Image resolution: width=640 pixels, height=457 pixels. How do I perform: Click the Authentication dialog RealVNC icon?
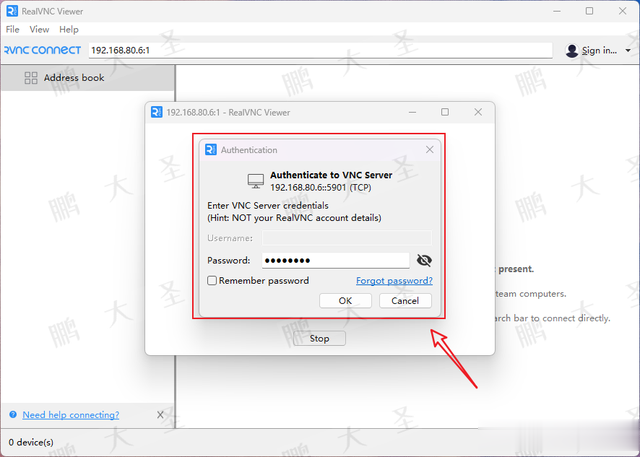(x=211, y=150)
